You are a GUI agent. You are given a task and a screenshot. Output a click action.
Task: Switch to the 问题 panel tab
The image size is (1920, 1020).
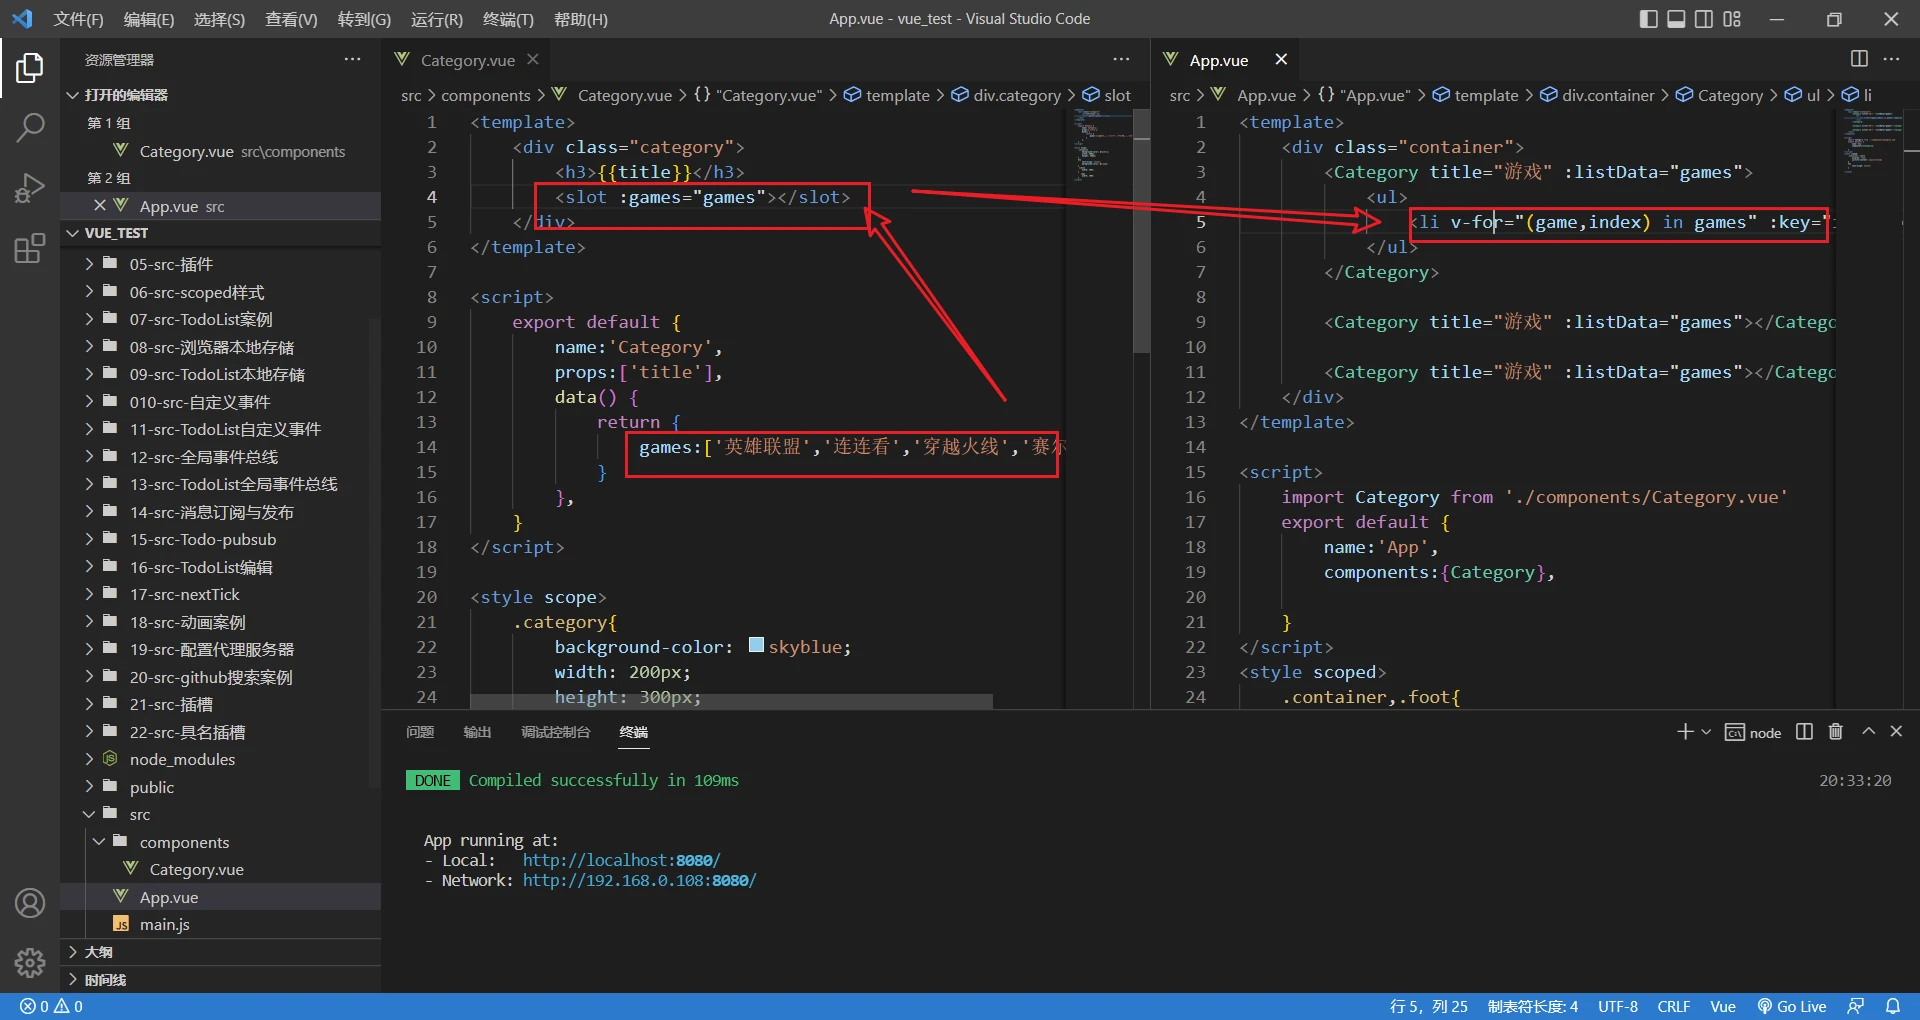(x=420, y=732)
